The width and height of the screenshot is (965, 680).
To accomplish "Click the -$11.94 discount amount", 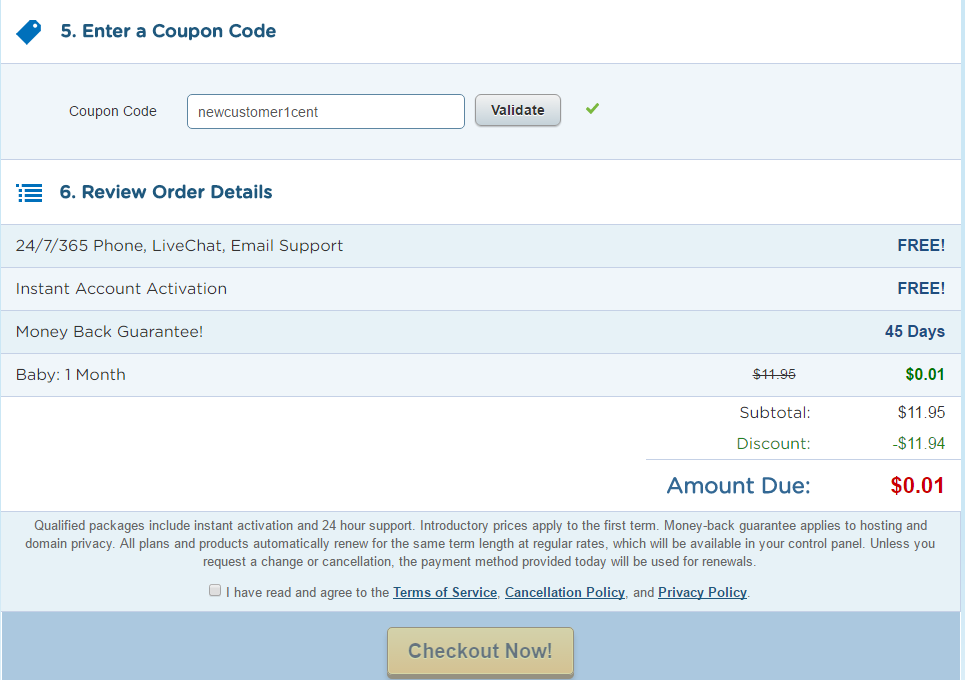I will coord(920,443).
